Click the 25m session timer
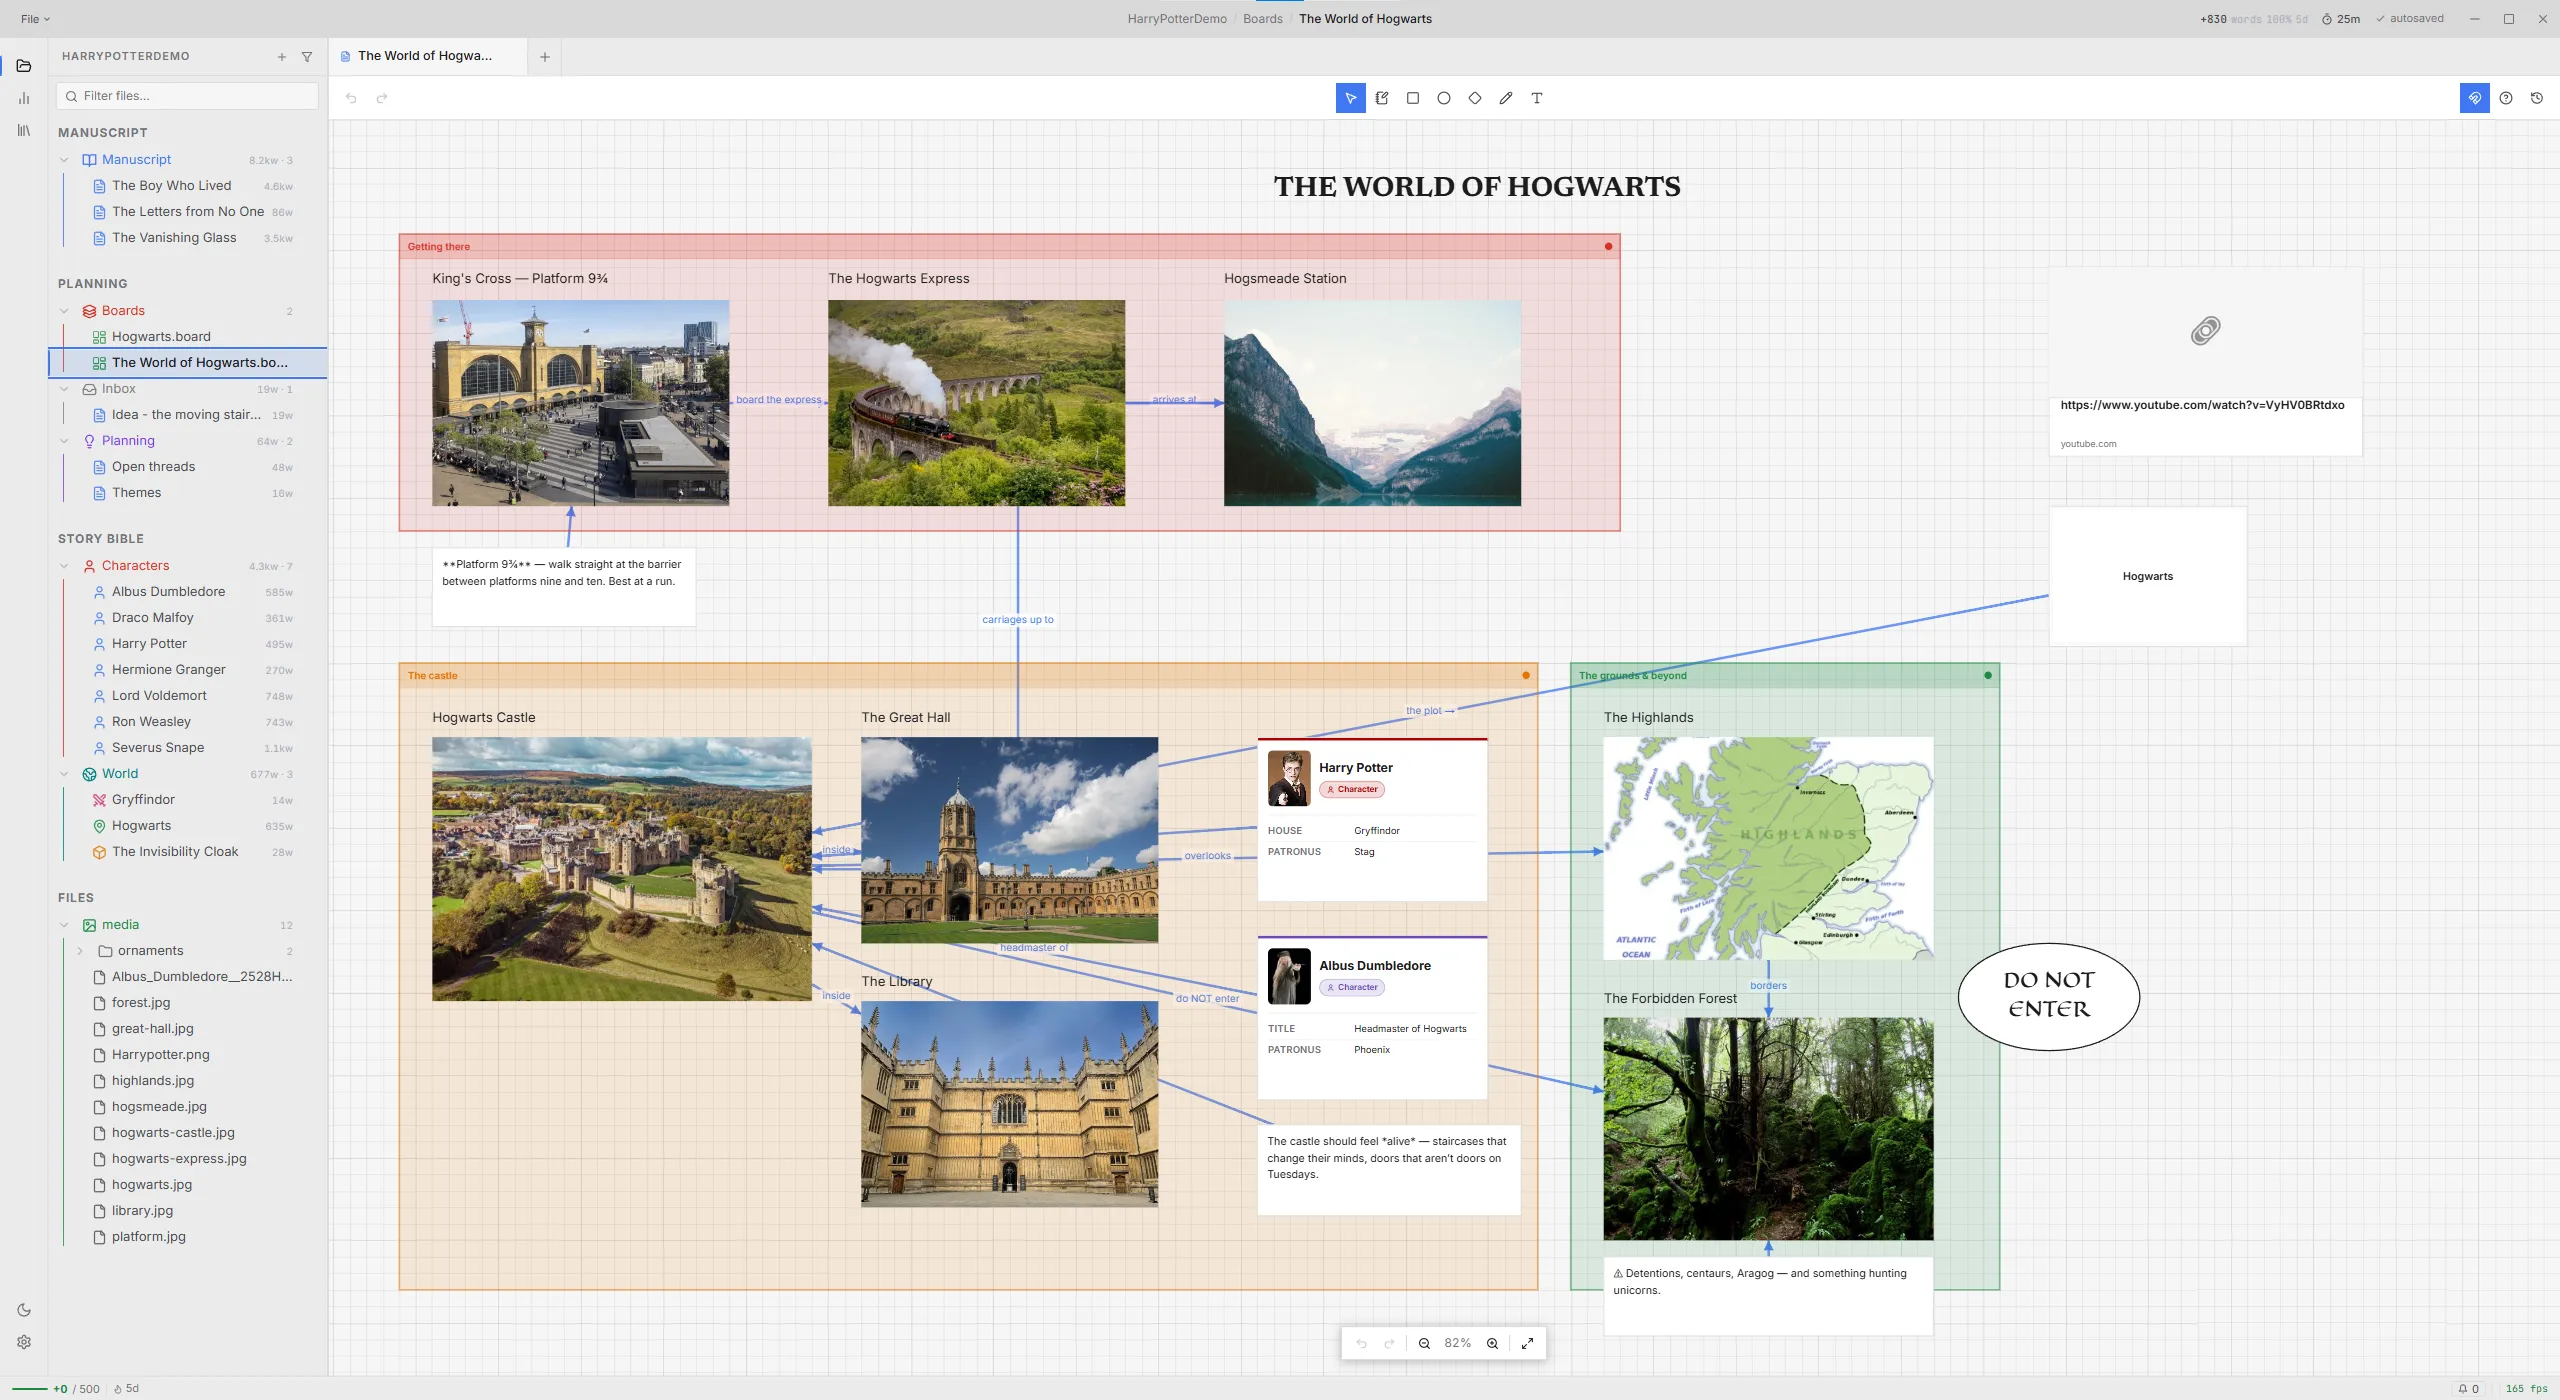The image size is (2560, 1400). click(x=2340, y=19)
